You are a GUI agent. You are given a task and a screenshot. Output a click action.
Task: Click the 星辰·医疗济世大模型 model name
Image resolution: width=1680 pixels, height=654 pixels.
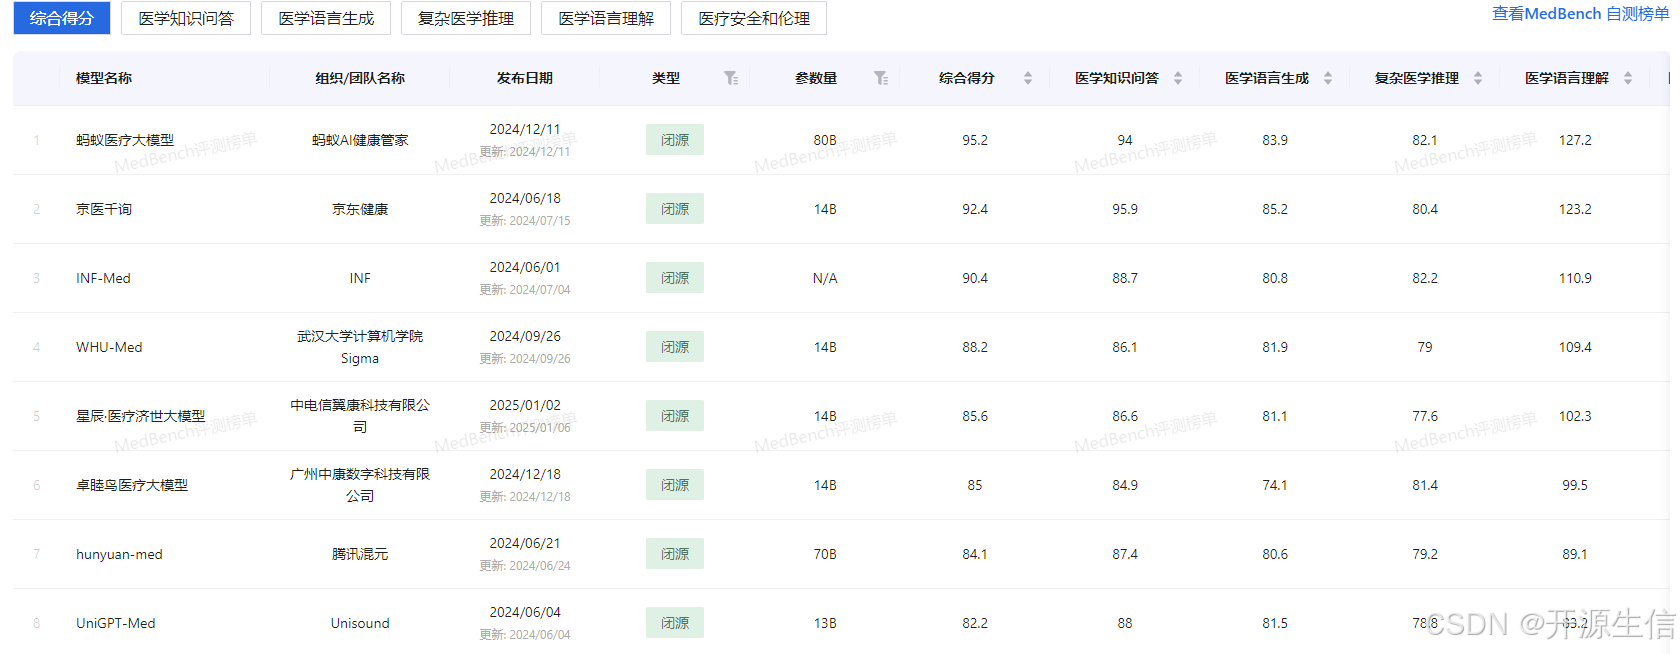click(140, 416)
